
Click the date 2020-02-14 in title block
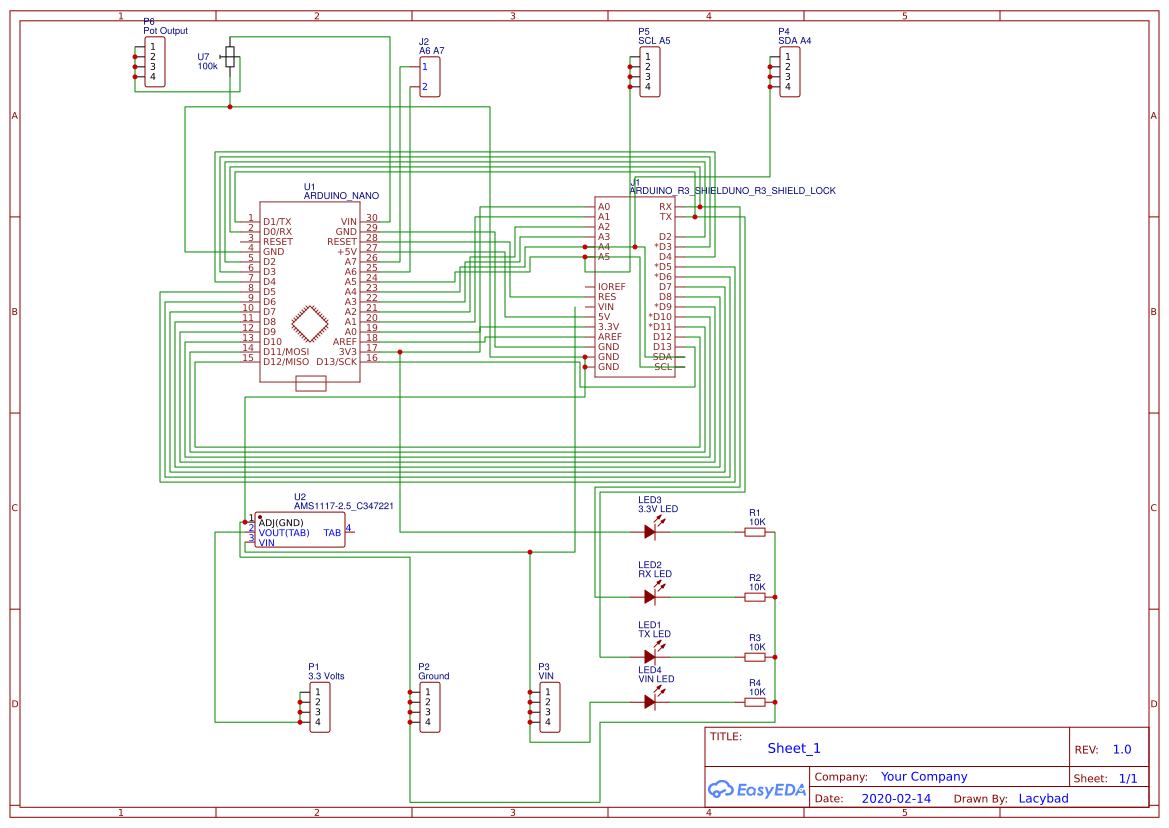[897, 798]
